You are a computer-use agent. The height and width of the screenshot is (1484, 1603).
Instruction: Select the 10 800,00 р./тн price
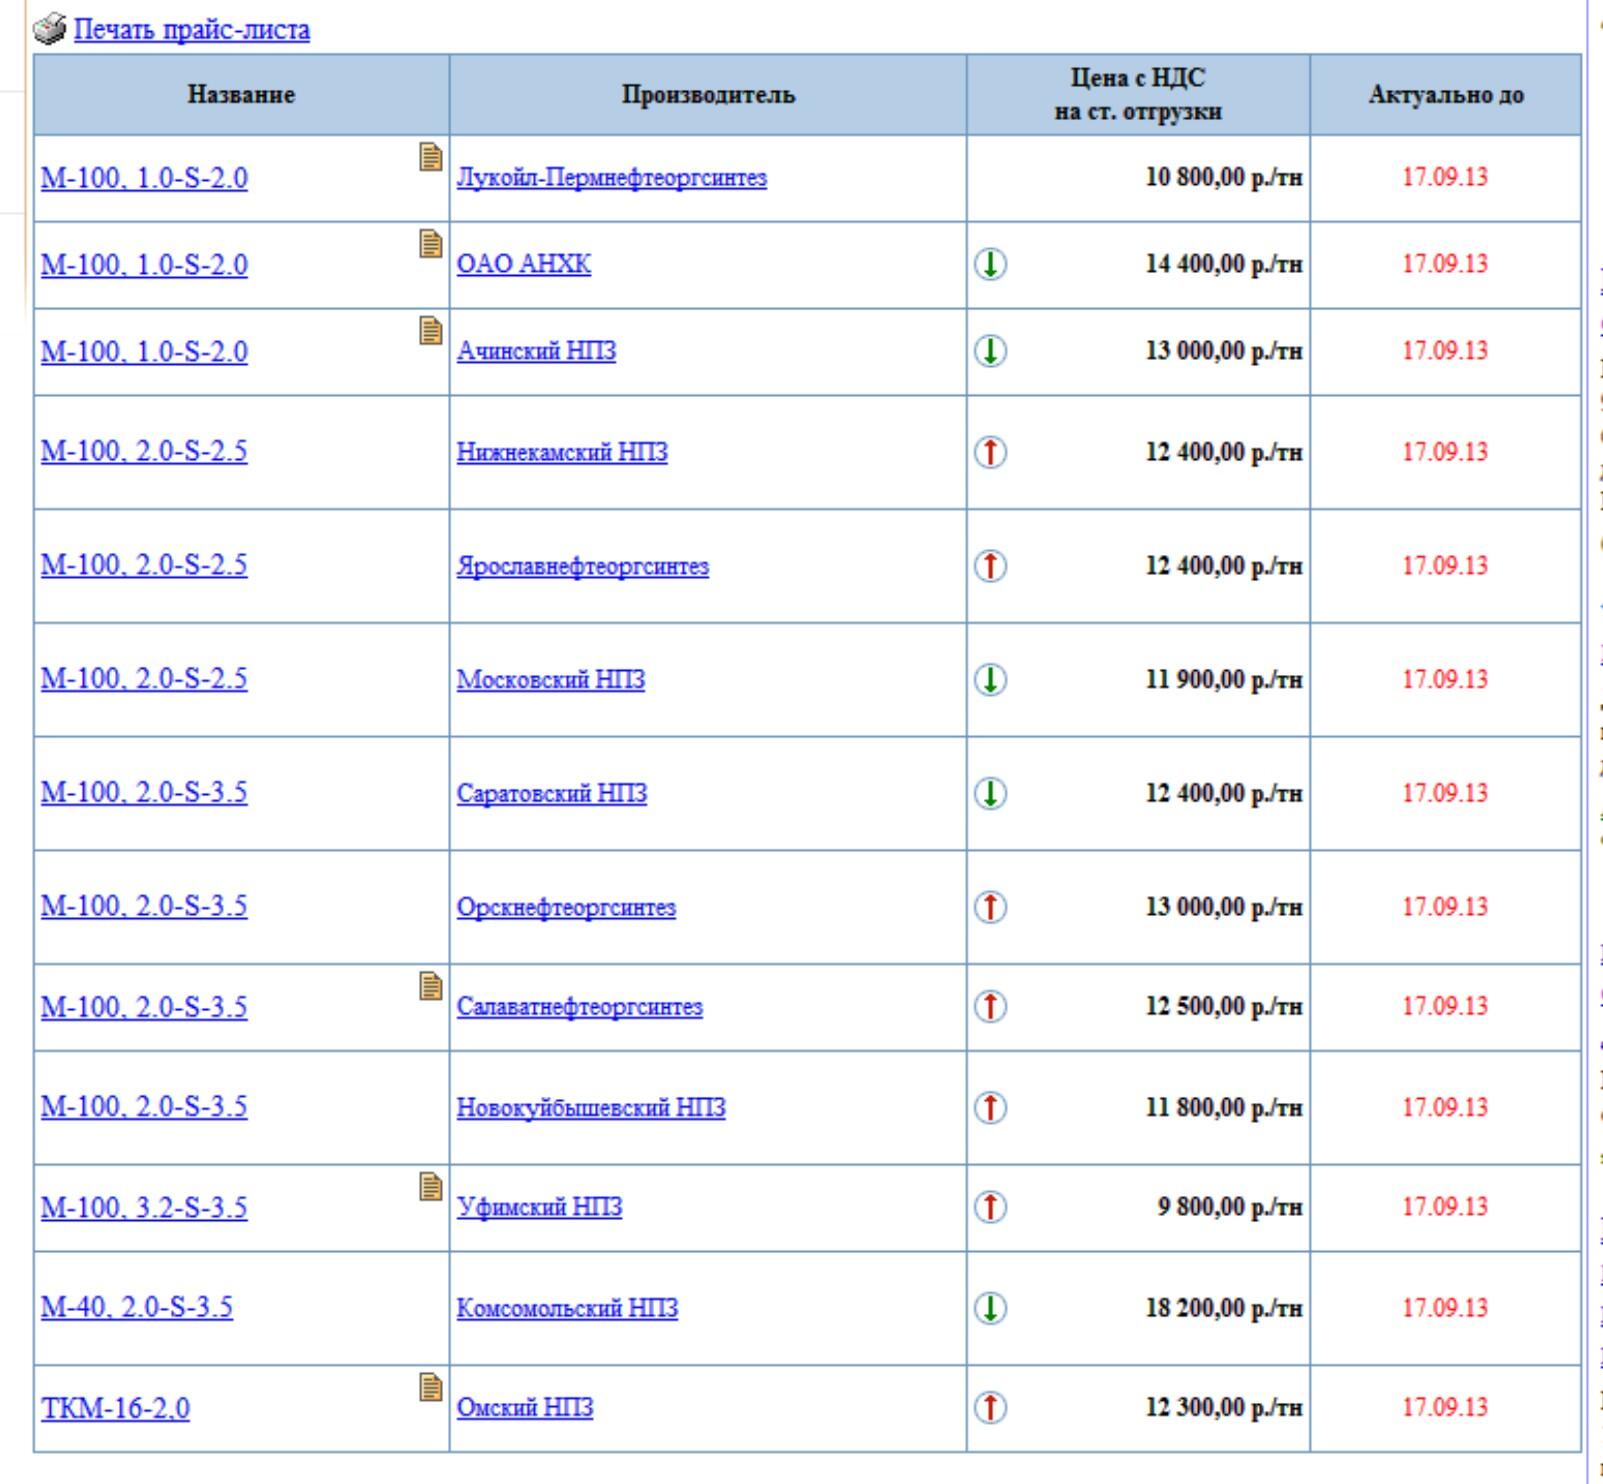(x=1224, y=178)
